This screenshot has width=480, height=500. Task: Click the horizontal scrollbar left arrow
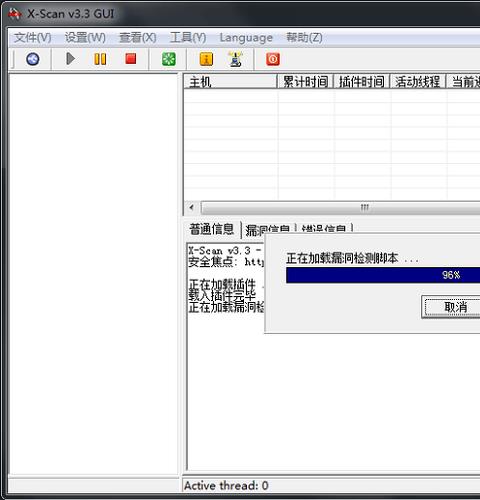pos(192,207)
